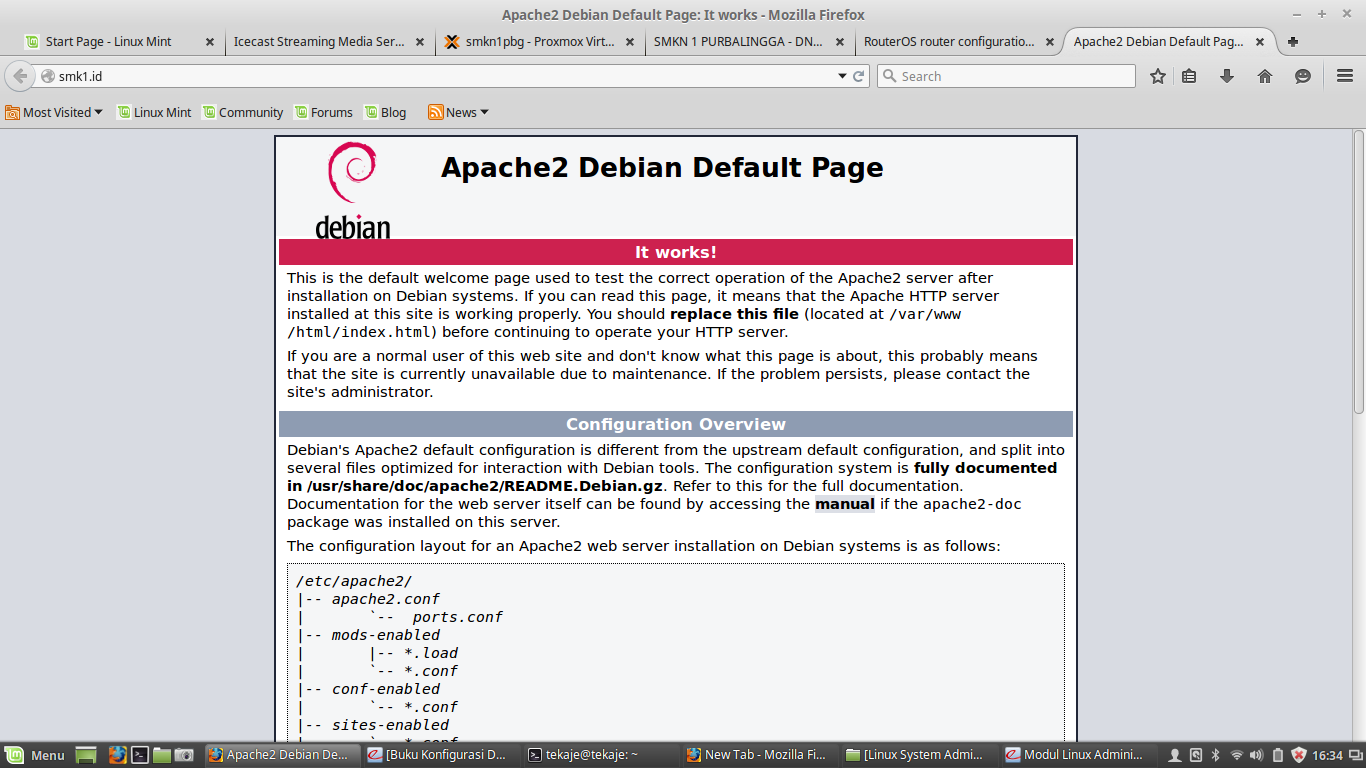Viewport: 1366px width, 768px height.
Task: Expand the Most Visited bookmarks dropdown
Action: (x=54, y=112)
